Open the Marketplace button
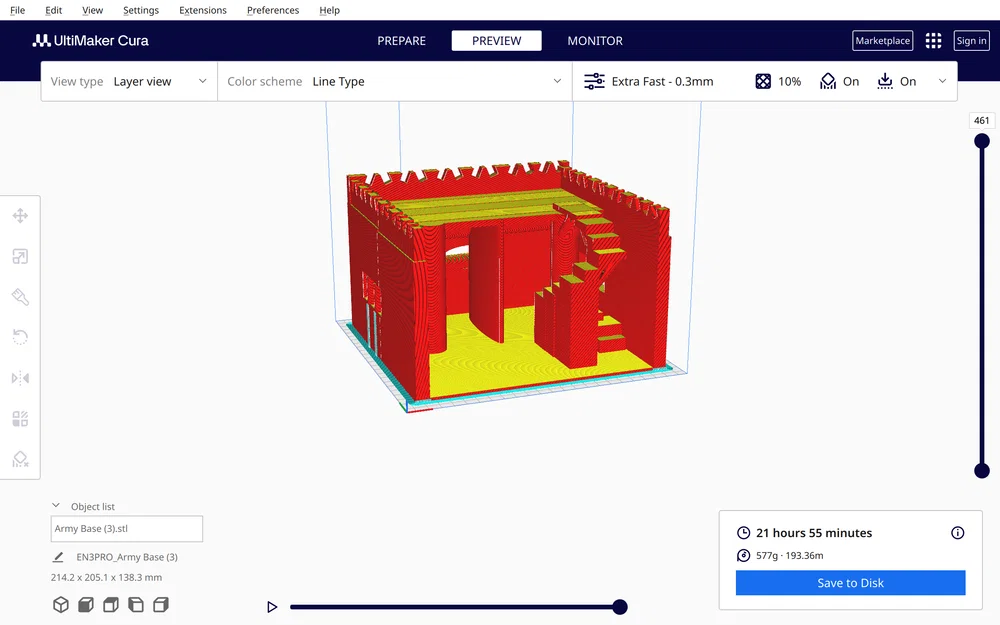 pyautogui.click(x=883, y=41)
